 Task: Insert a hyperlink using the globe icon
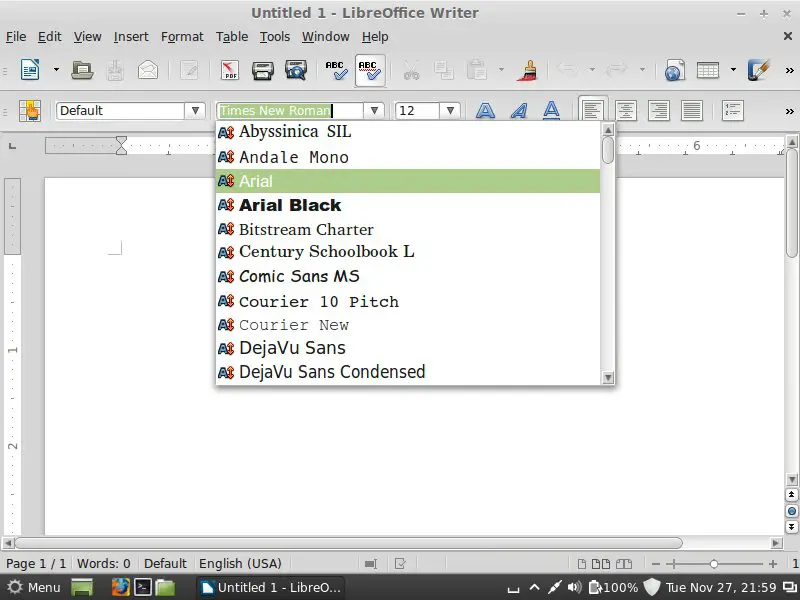[674, 69]
